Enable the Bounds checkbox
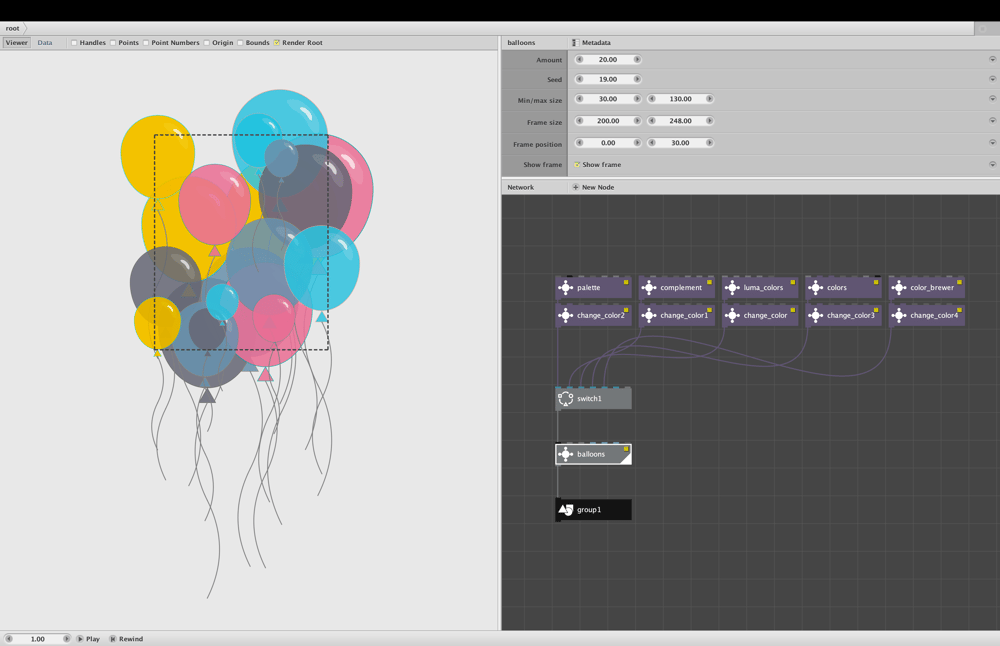The width and height of the screenshot is (1000, 646). [240, 43]
